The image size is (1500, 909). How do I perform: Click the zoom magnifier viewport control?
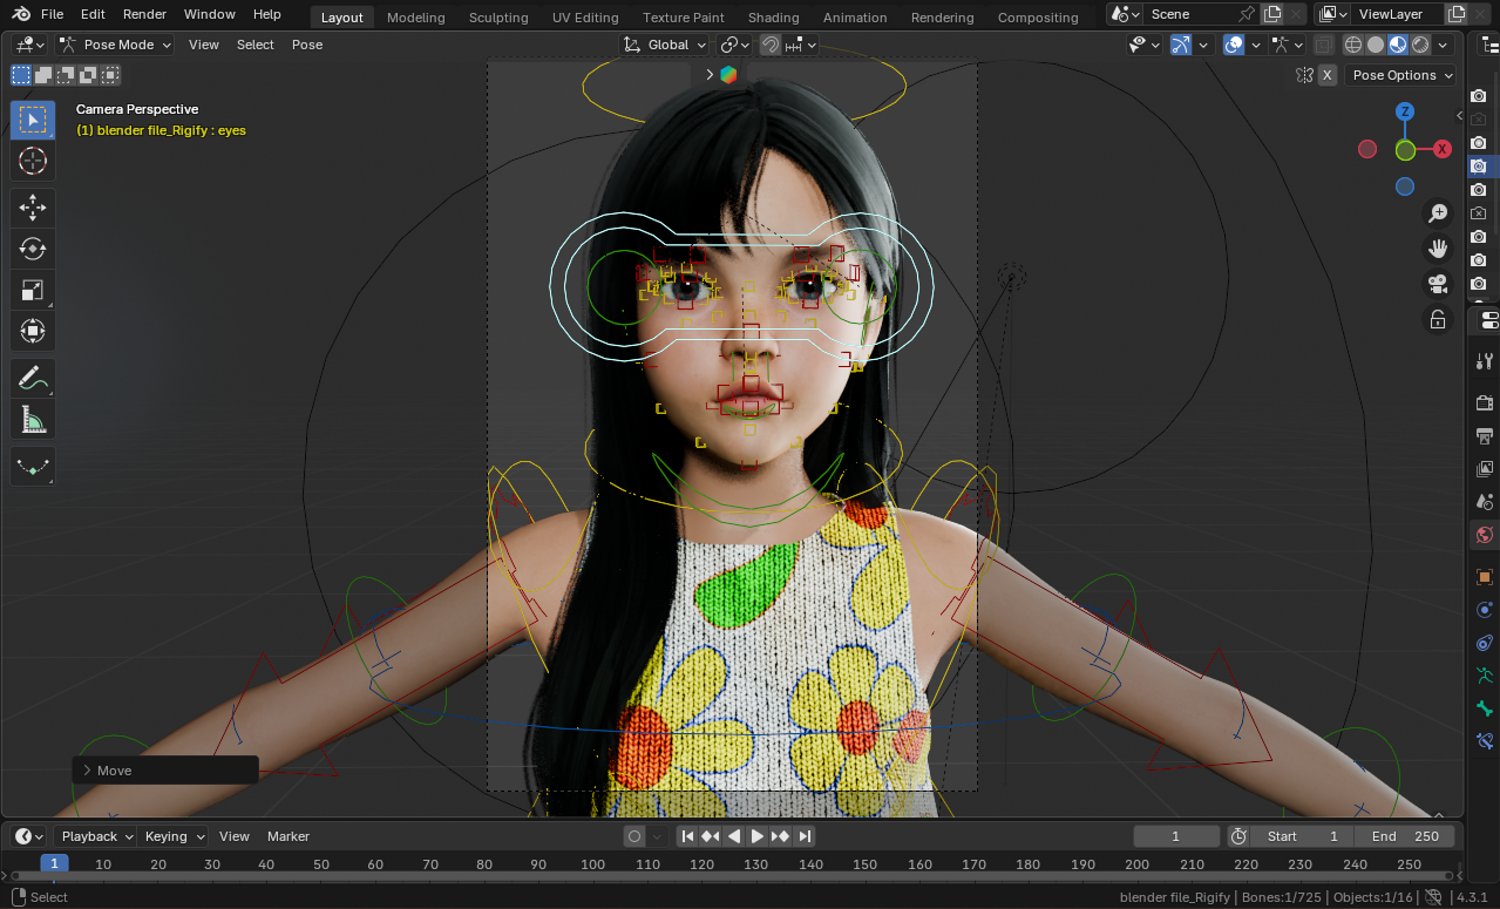(1438, 213)
